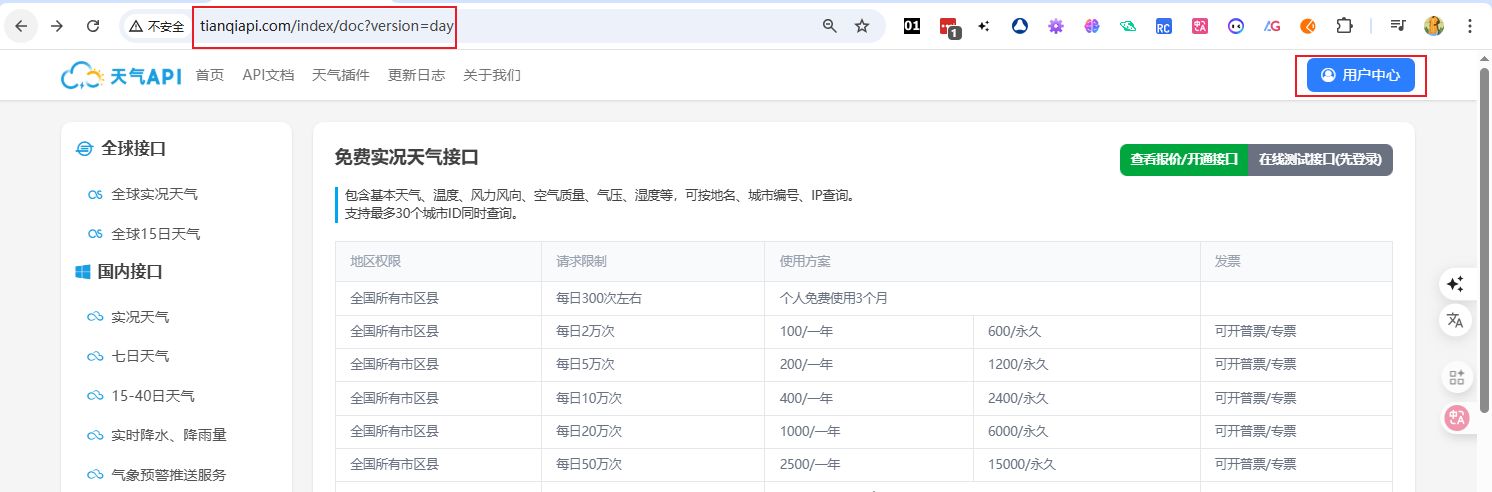1492x492 pixels.
Task: Click the 用户中心 button
Action: (x=1360, y=75)
